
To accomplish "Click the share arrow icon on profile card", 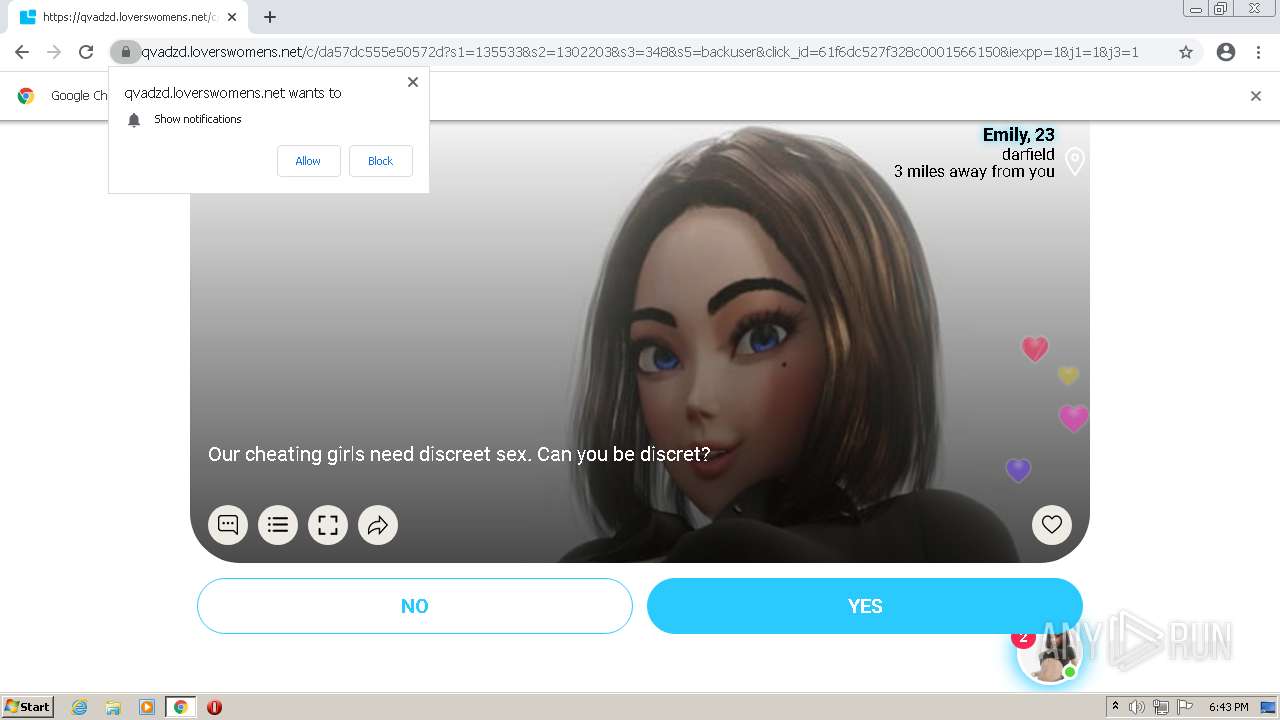I will pyautogui.click(x=378, y=524).
